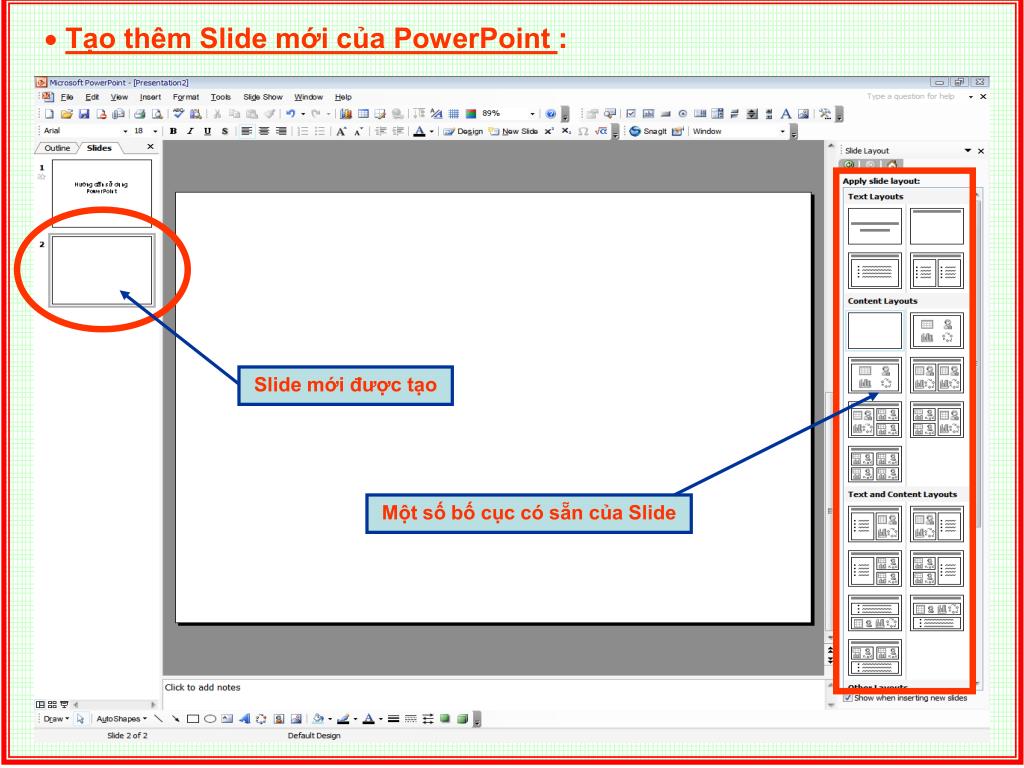1024x768 pixels.
Task: Switch to the Slides tab
Action: (x=99, y=148)
